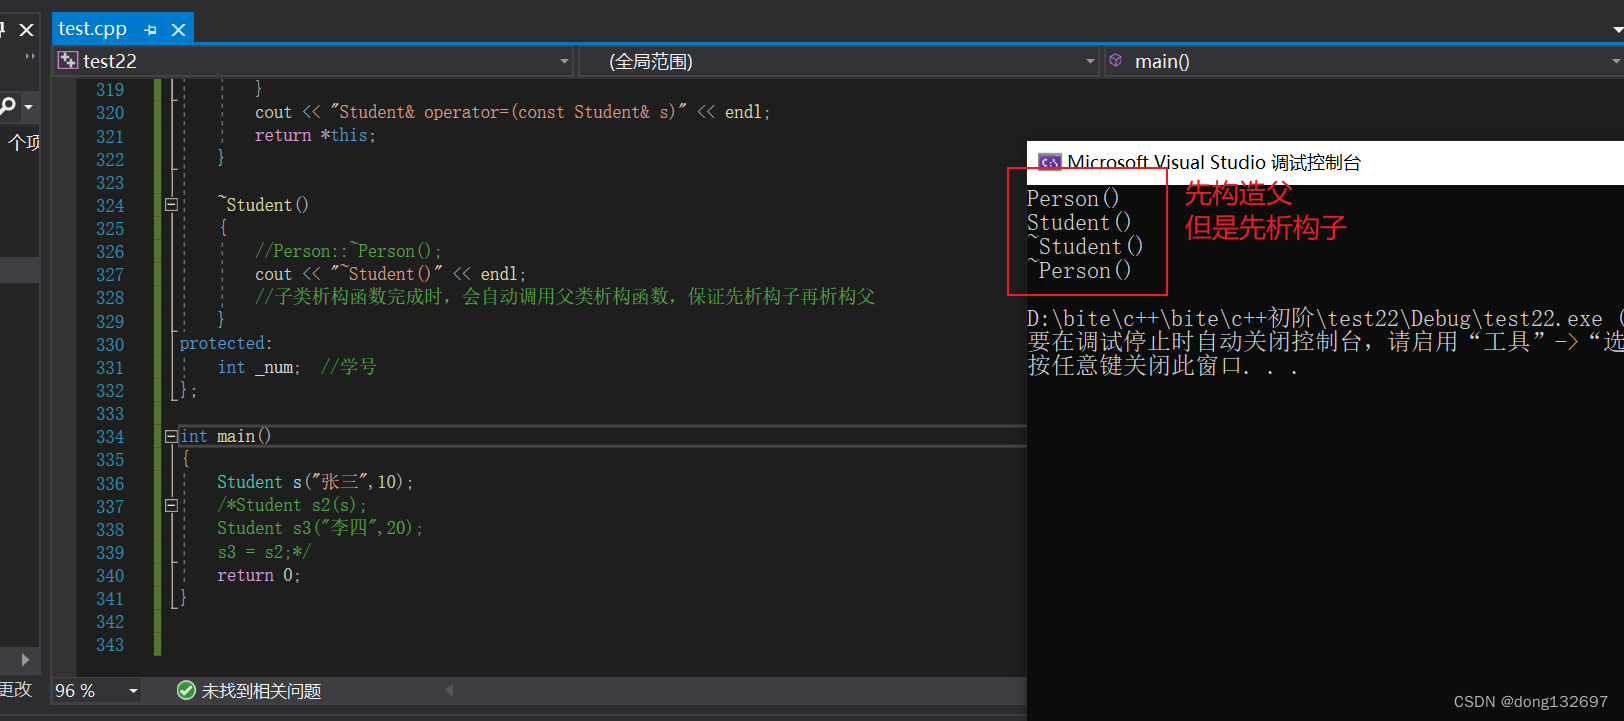Collapse the int main() function block

pos(171,436)
